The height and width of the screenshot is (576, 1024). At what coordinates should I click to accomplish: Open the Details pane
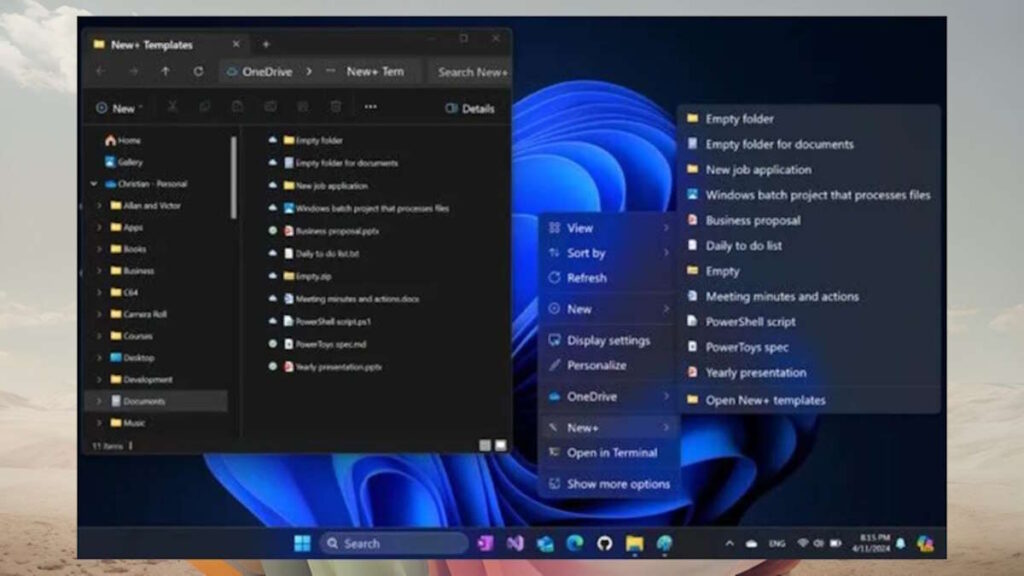pyautogui.click(x=470, y=108)
